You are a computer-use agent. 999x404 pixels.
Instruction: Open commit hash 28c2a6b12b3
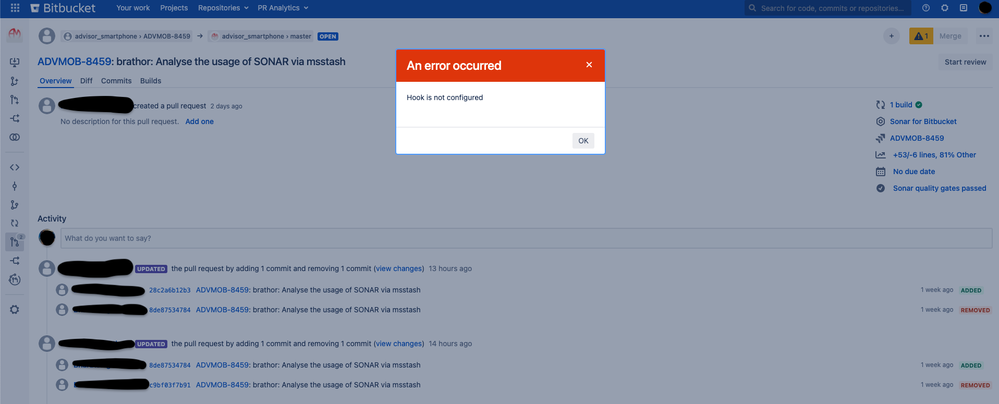[x=169, y=290]
